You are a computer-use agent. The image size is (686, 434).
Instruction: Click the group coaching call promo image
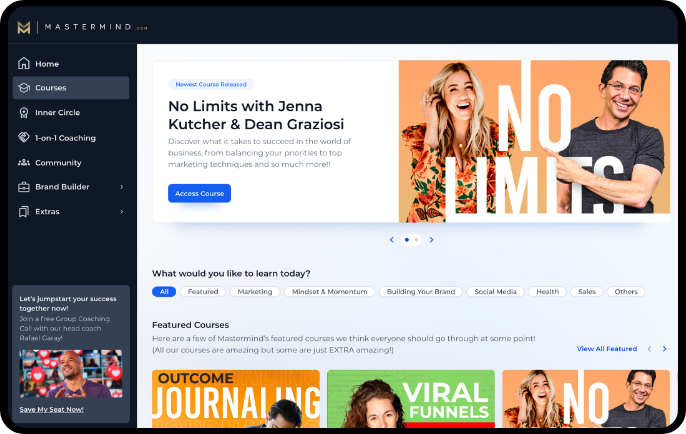(x=71, y=373)
